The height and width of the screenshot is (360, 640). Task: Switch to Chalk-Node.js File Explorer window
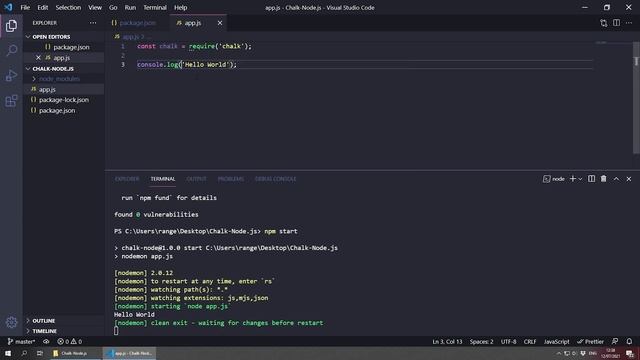click(x=75, y=353)
